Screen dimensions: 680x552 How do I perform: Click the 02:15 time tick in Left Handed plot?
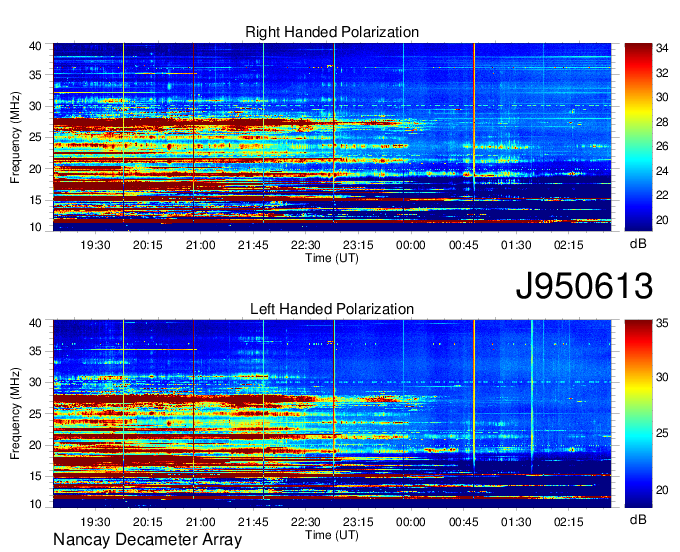click(569, 522)
